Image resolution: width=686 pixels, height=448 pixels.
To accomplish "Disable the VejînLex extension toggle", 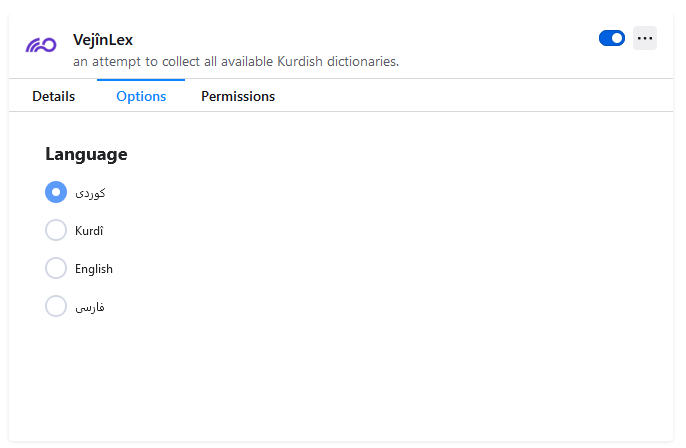I will pyautogui.click(x=612, y=38).
